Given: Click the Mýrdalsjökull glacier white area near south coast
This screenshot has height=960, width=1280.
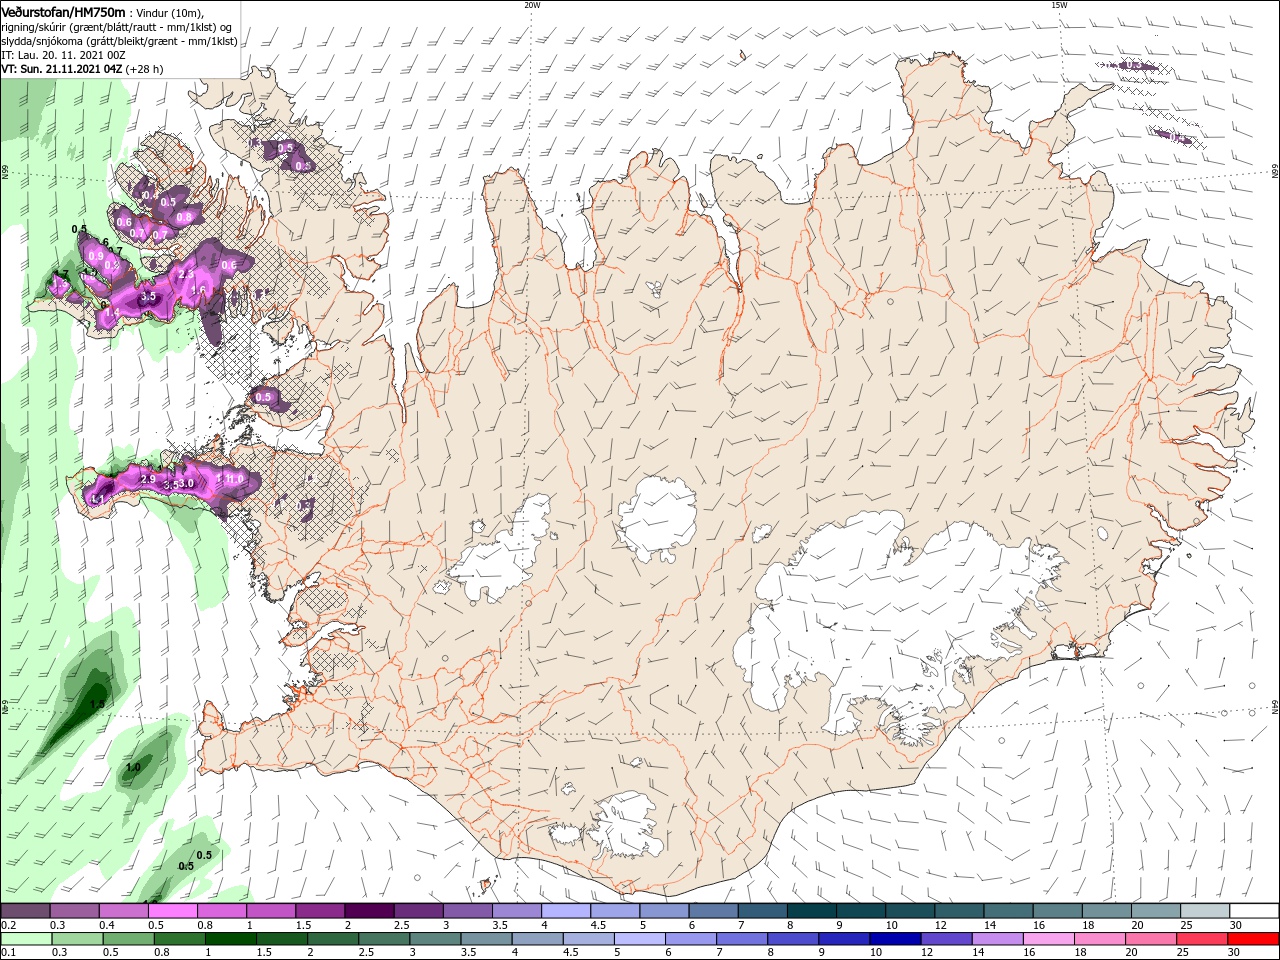Looking at the screenshot, I should point(625,826).
